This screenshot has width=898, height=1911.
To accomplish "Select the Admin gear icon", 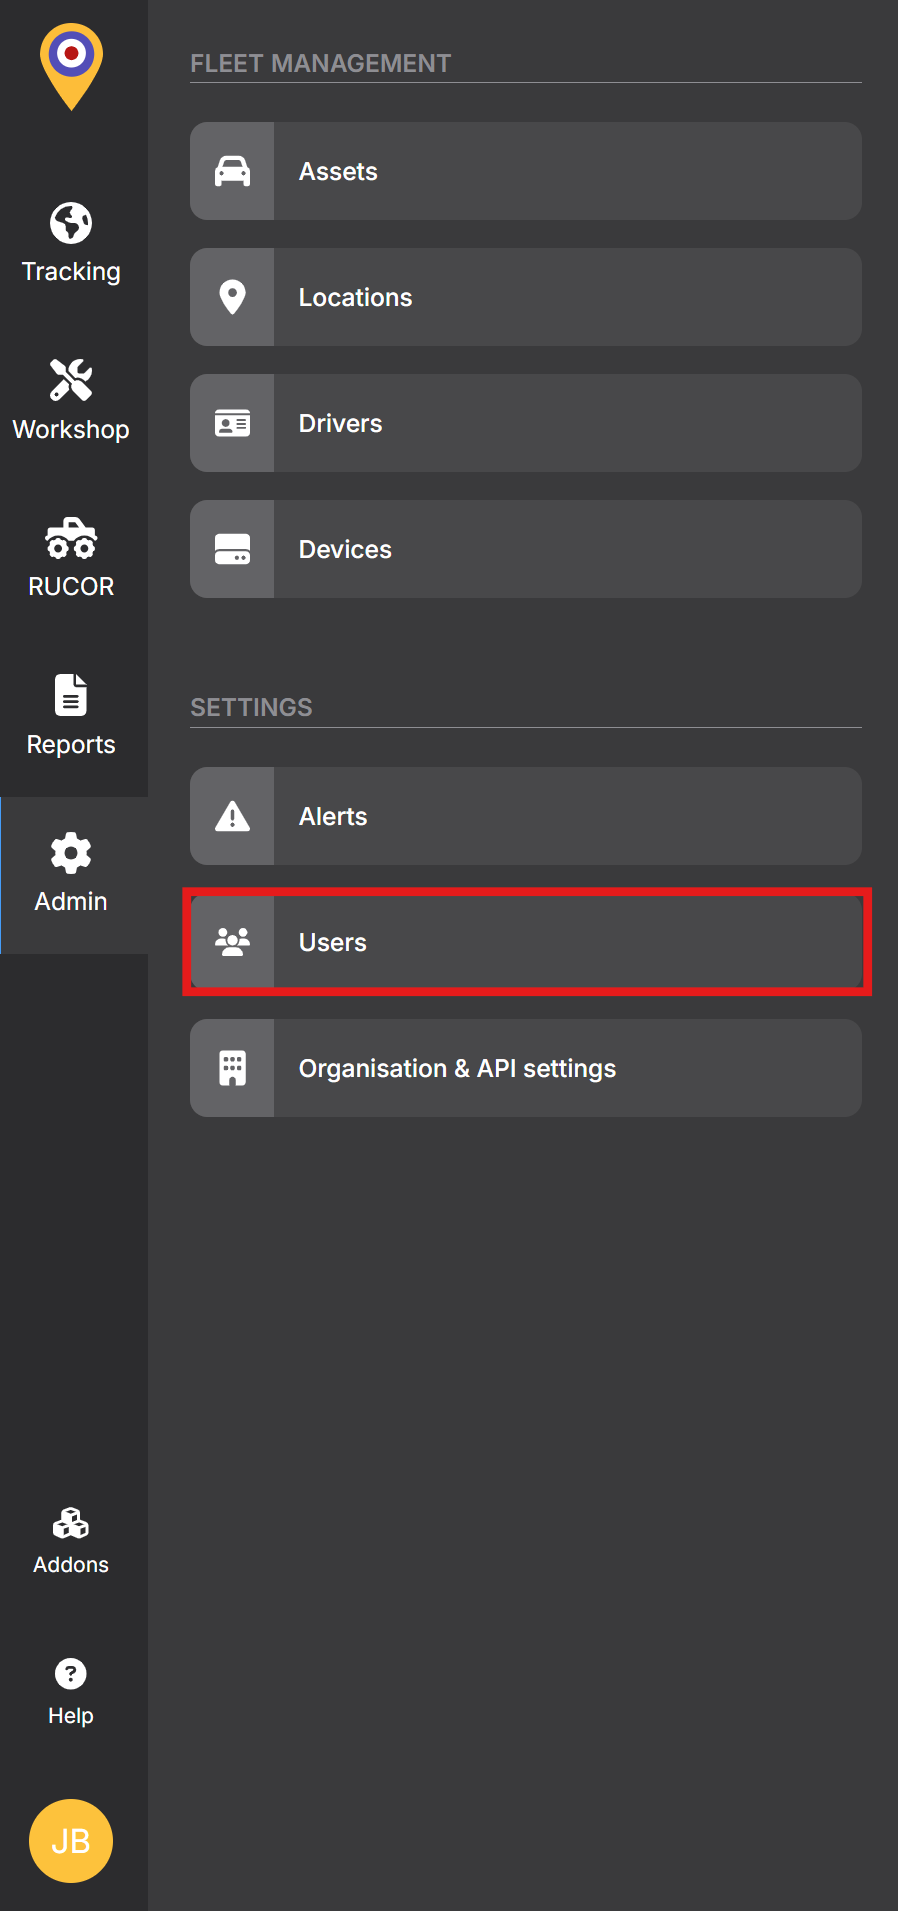I will pyautogui.click(x=71, y=853).
